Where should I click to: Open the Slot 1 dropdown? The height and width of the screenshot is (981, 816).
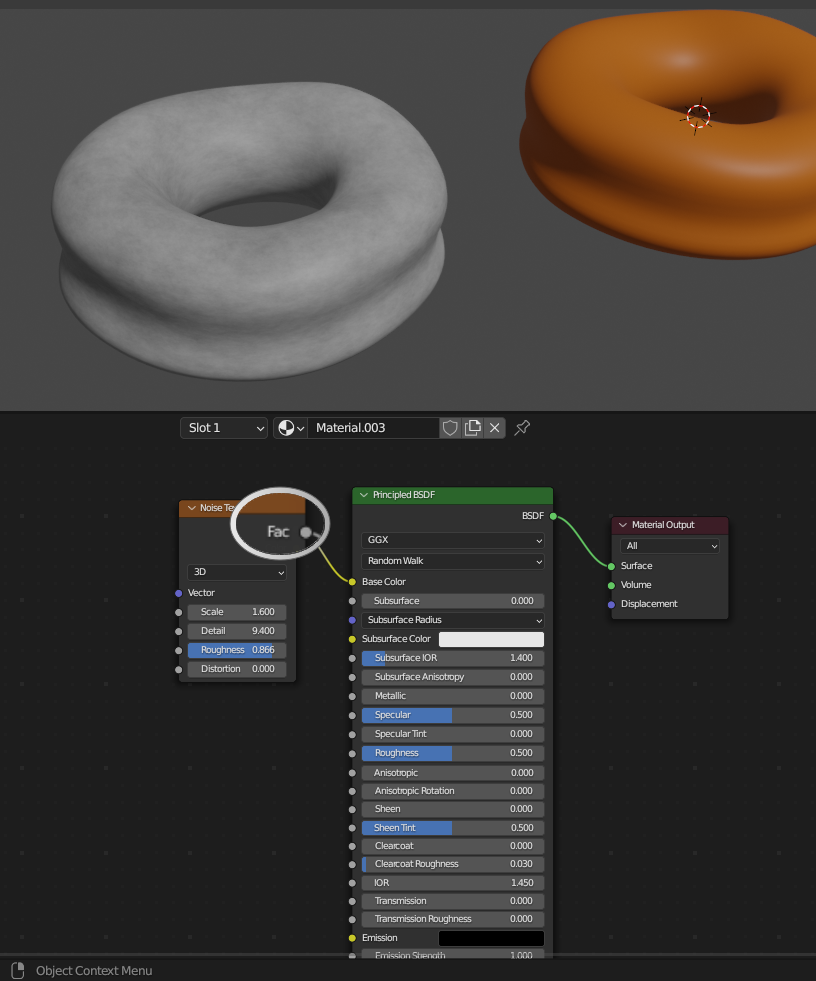click(x=224, y=428)
